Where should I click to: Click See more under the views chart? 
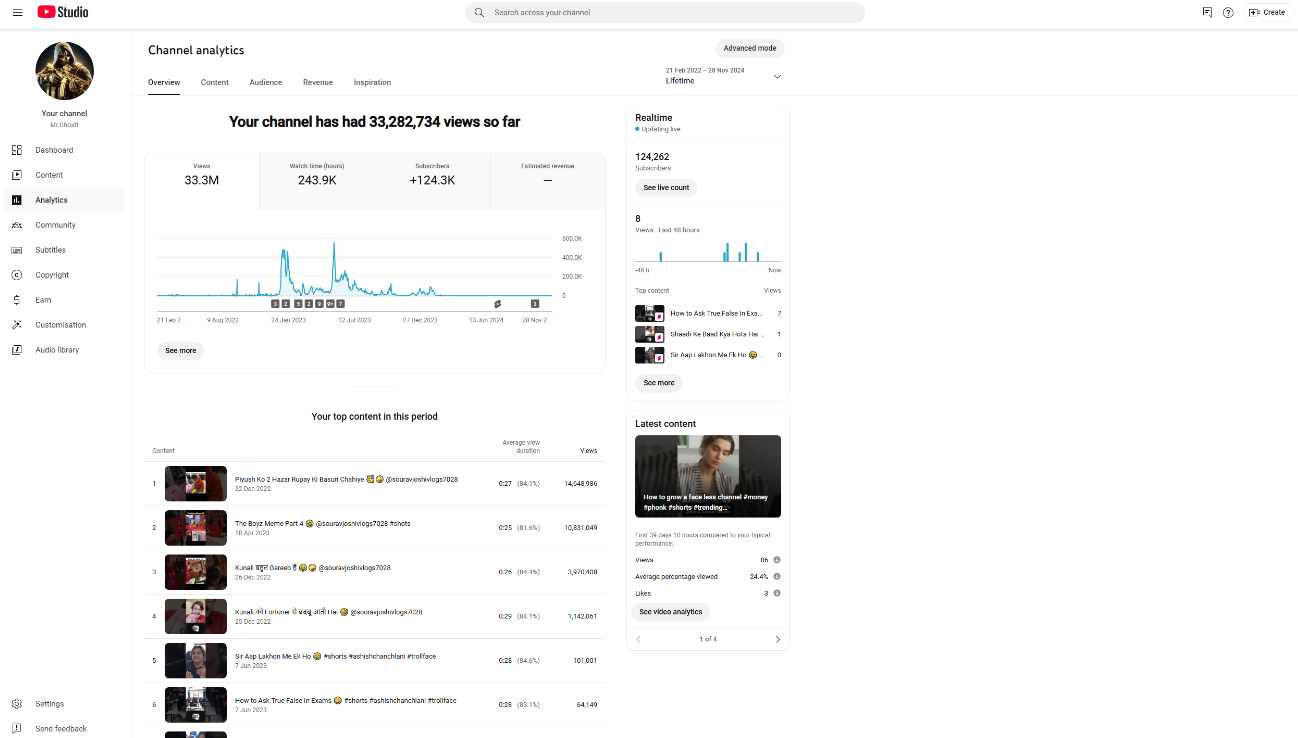181,351
